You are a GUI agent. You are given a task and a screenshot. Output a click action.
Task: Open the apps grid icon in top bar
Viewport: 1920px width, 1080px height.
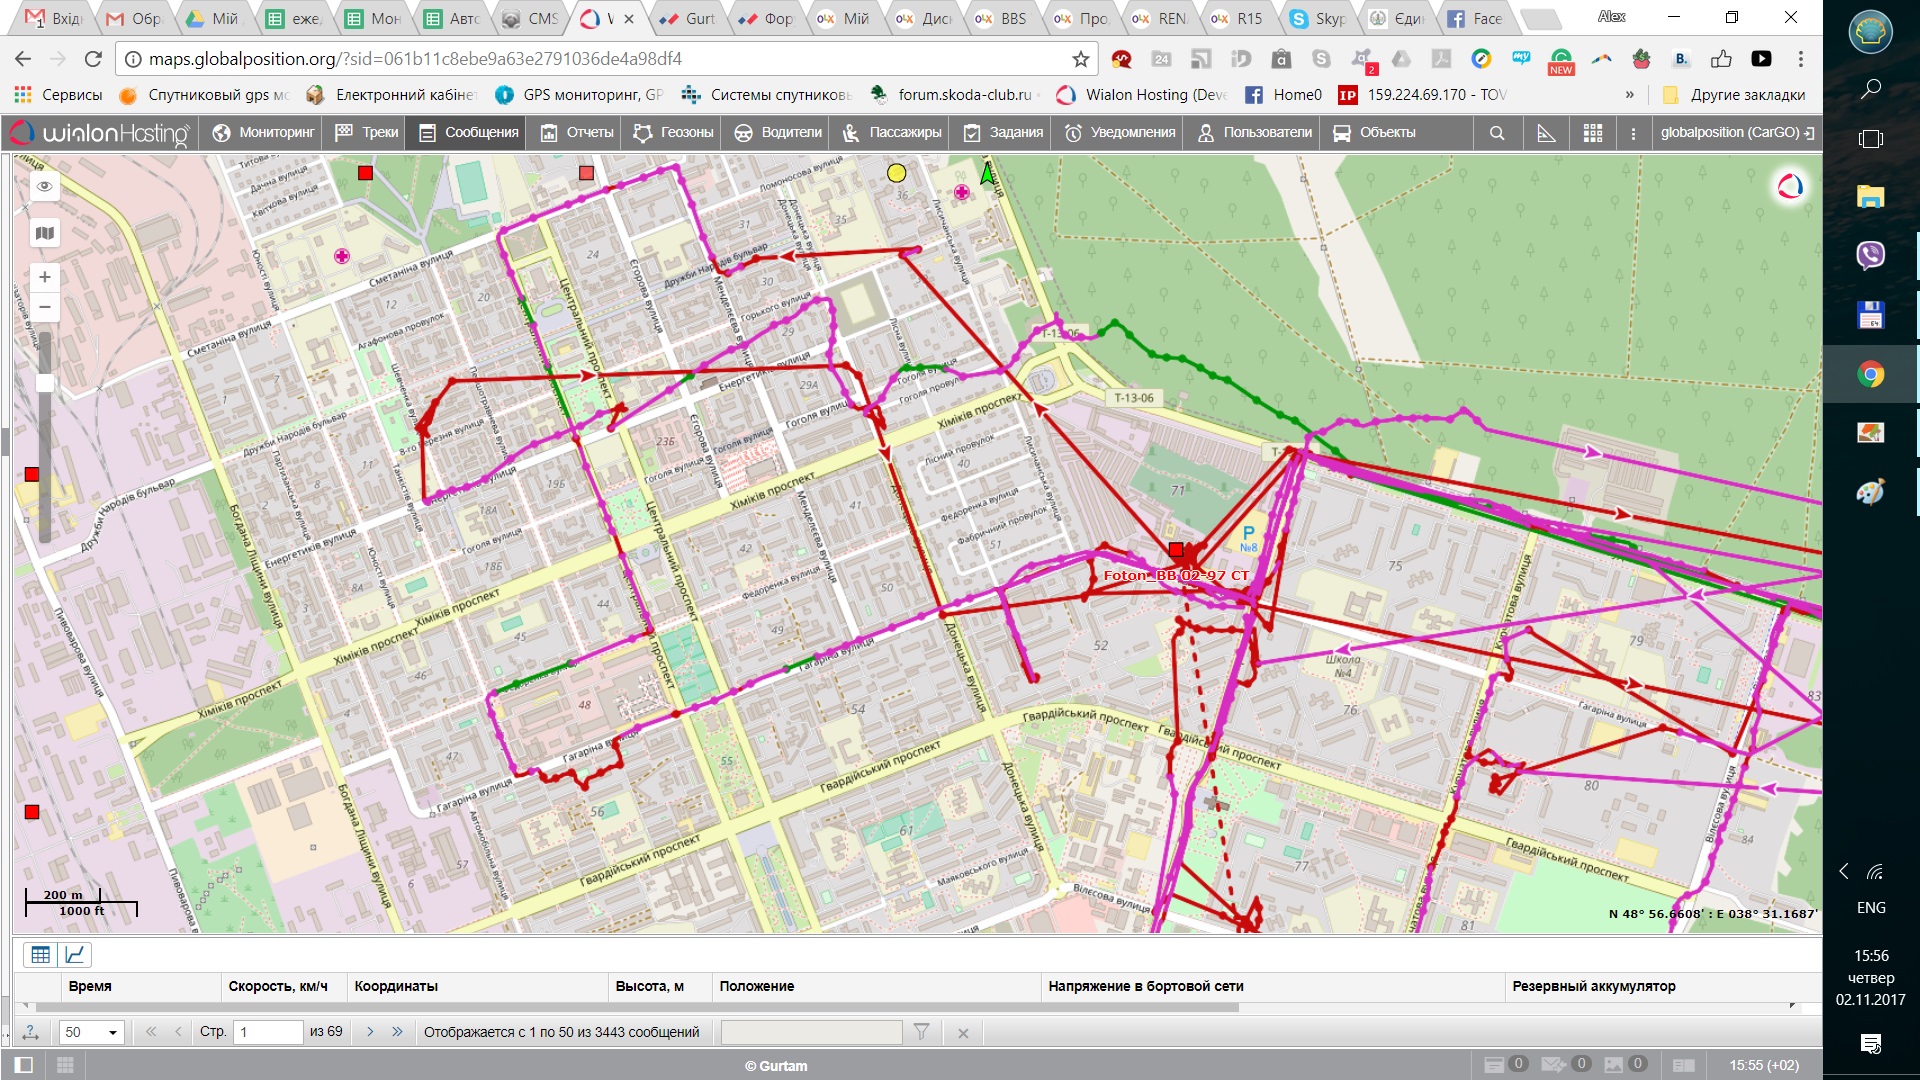(1593, 133)
